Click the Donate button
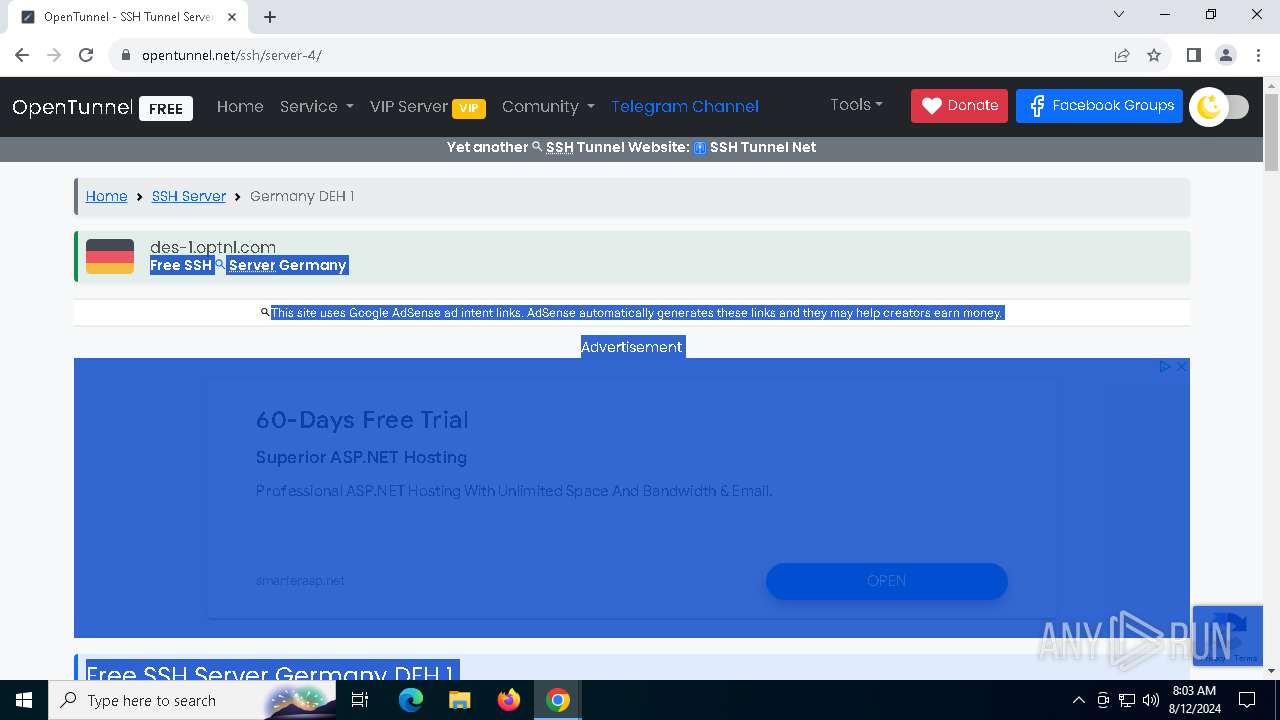This screenshot has width=1280, height=720. click(x=959, y=105)
